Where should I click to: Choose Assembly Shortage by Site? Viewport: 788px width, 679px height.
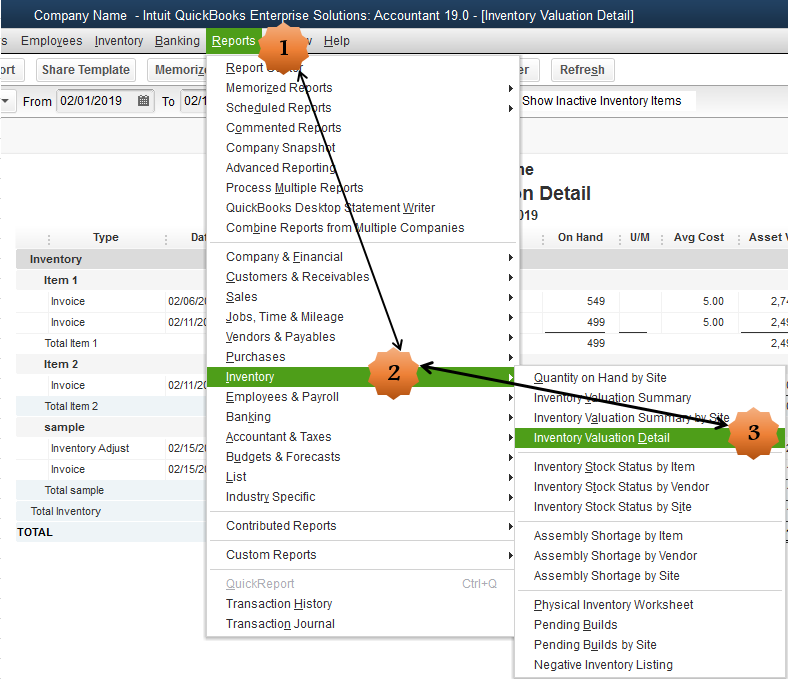(x=650, y=576)
